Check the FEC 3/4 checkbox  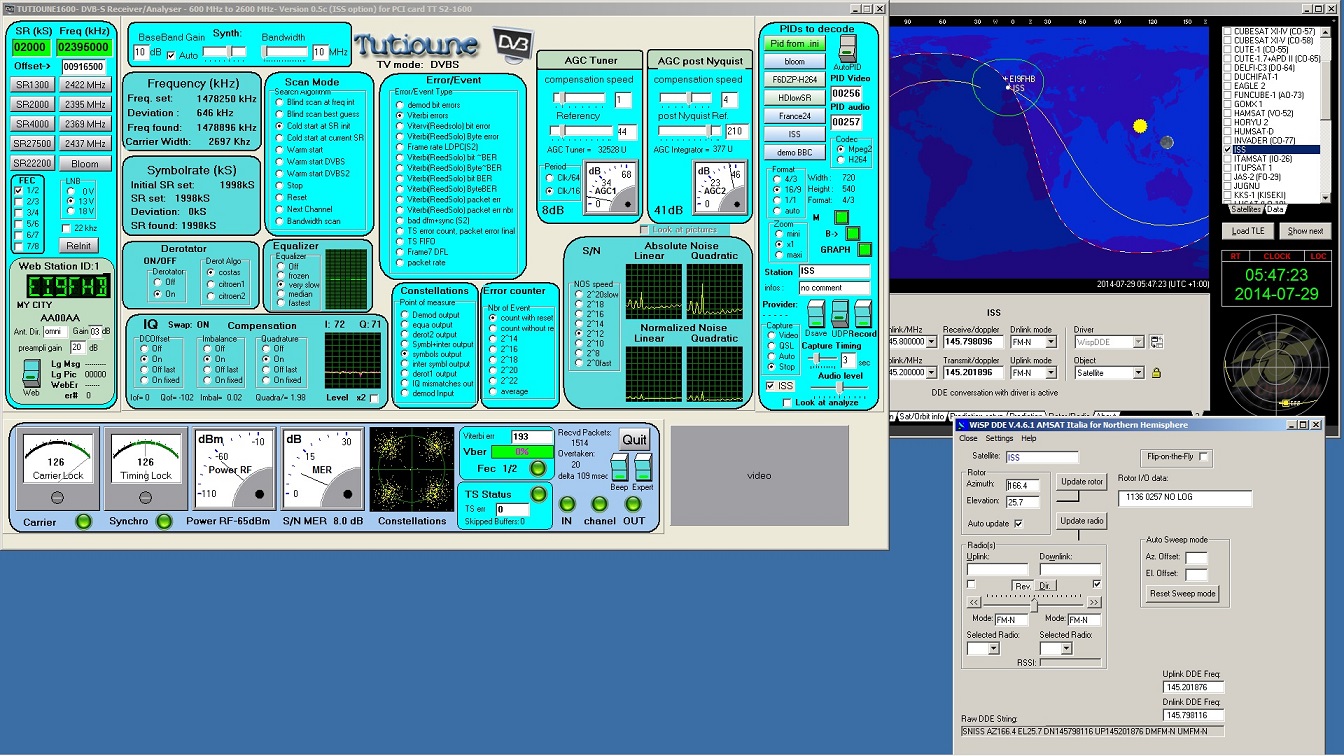pyautogui.click(x=19, y=212)
